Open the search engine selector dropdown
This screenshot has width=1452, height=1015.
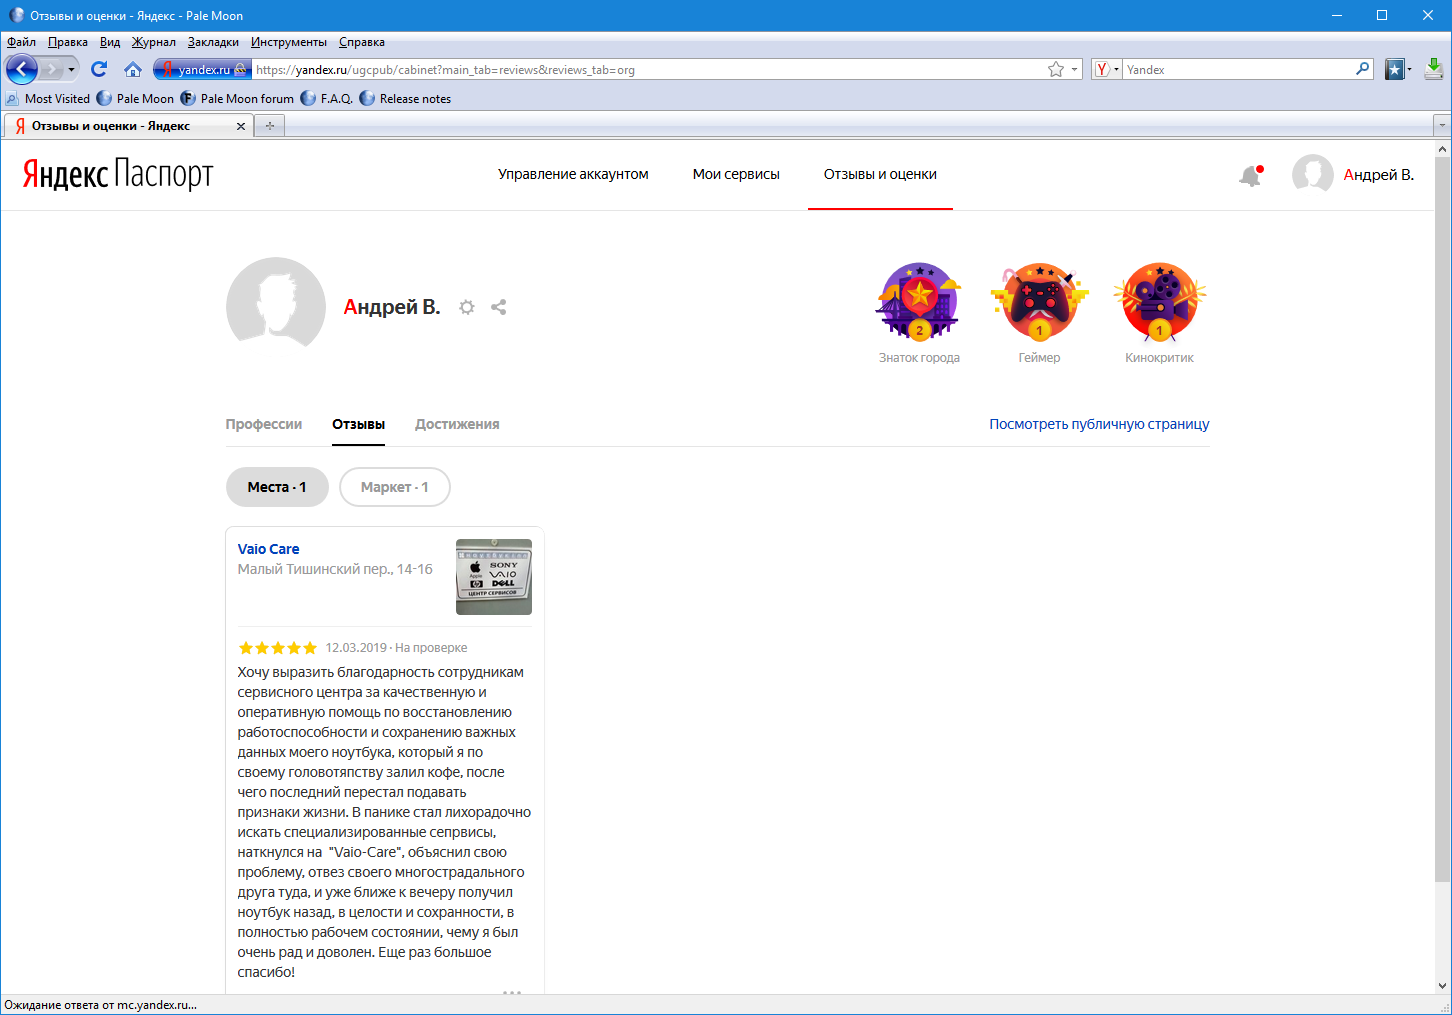pyautogui.click(x=1106, y=69)
